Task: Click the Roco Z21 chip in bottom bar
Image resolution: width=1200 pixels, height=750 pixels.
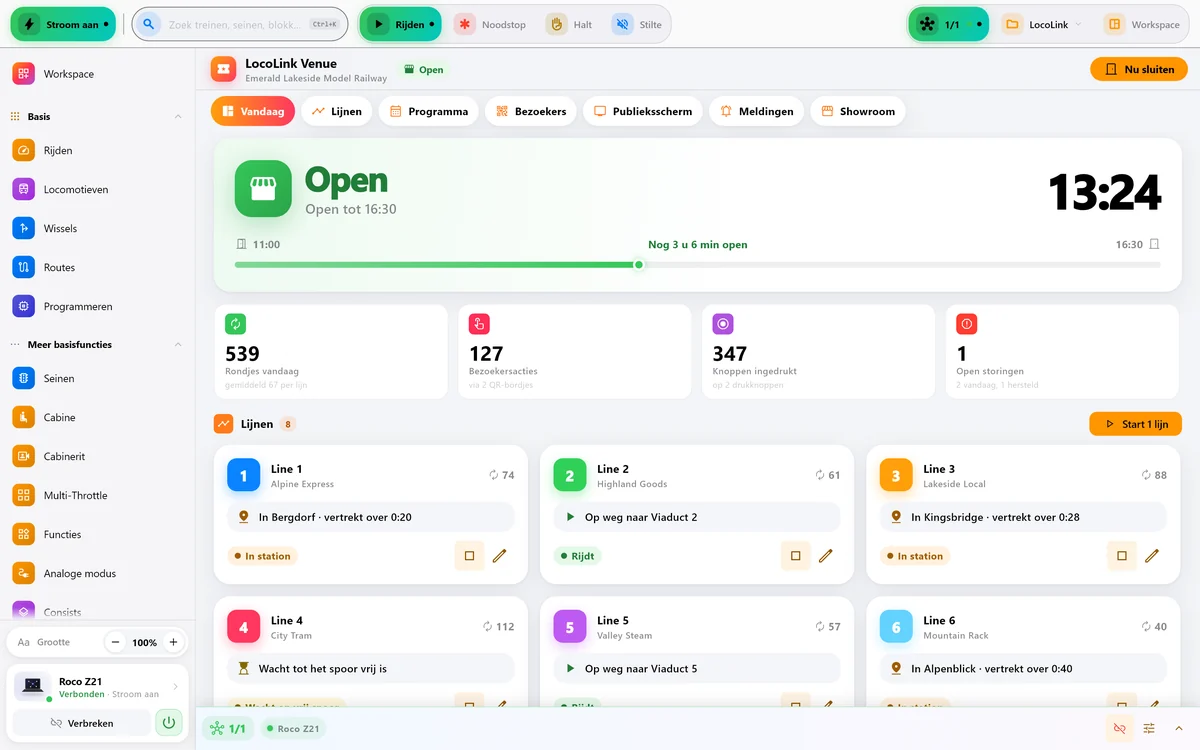Action: (293, 729)
